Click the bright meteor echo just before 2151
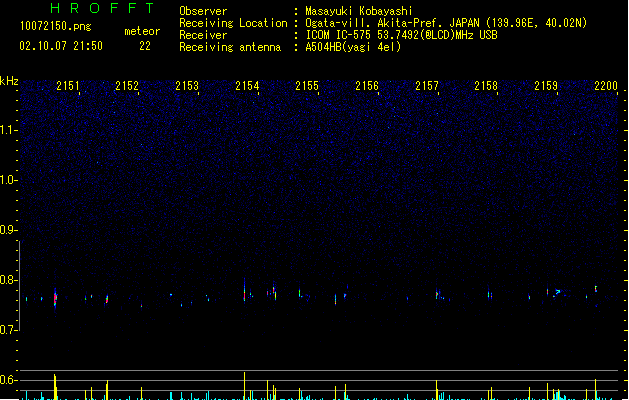Viewport: 629px width, 400px height. point(55,298)
